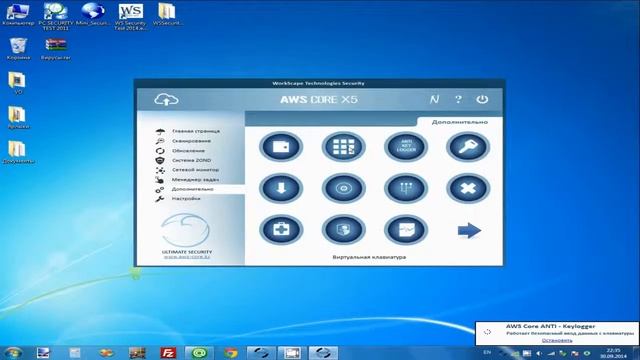The height and width of the screenshot is (360, 640).
Task: Click the green @ taskbar icon
Action: click(199, 353)
